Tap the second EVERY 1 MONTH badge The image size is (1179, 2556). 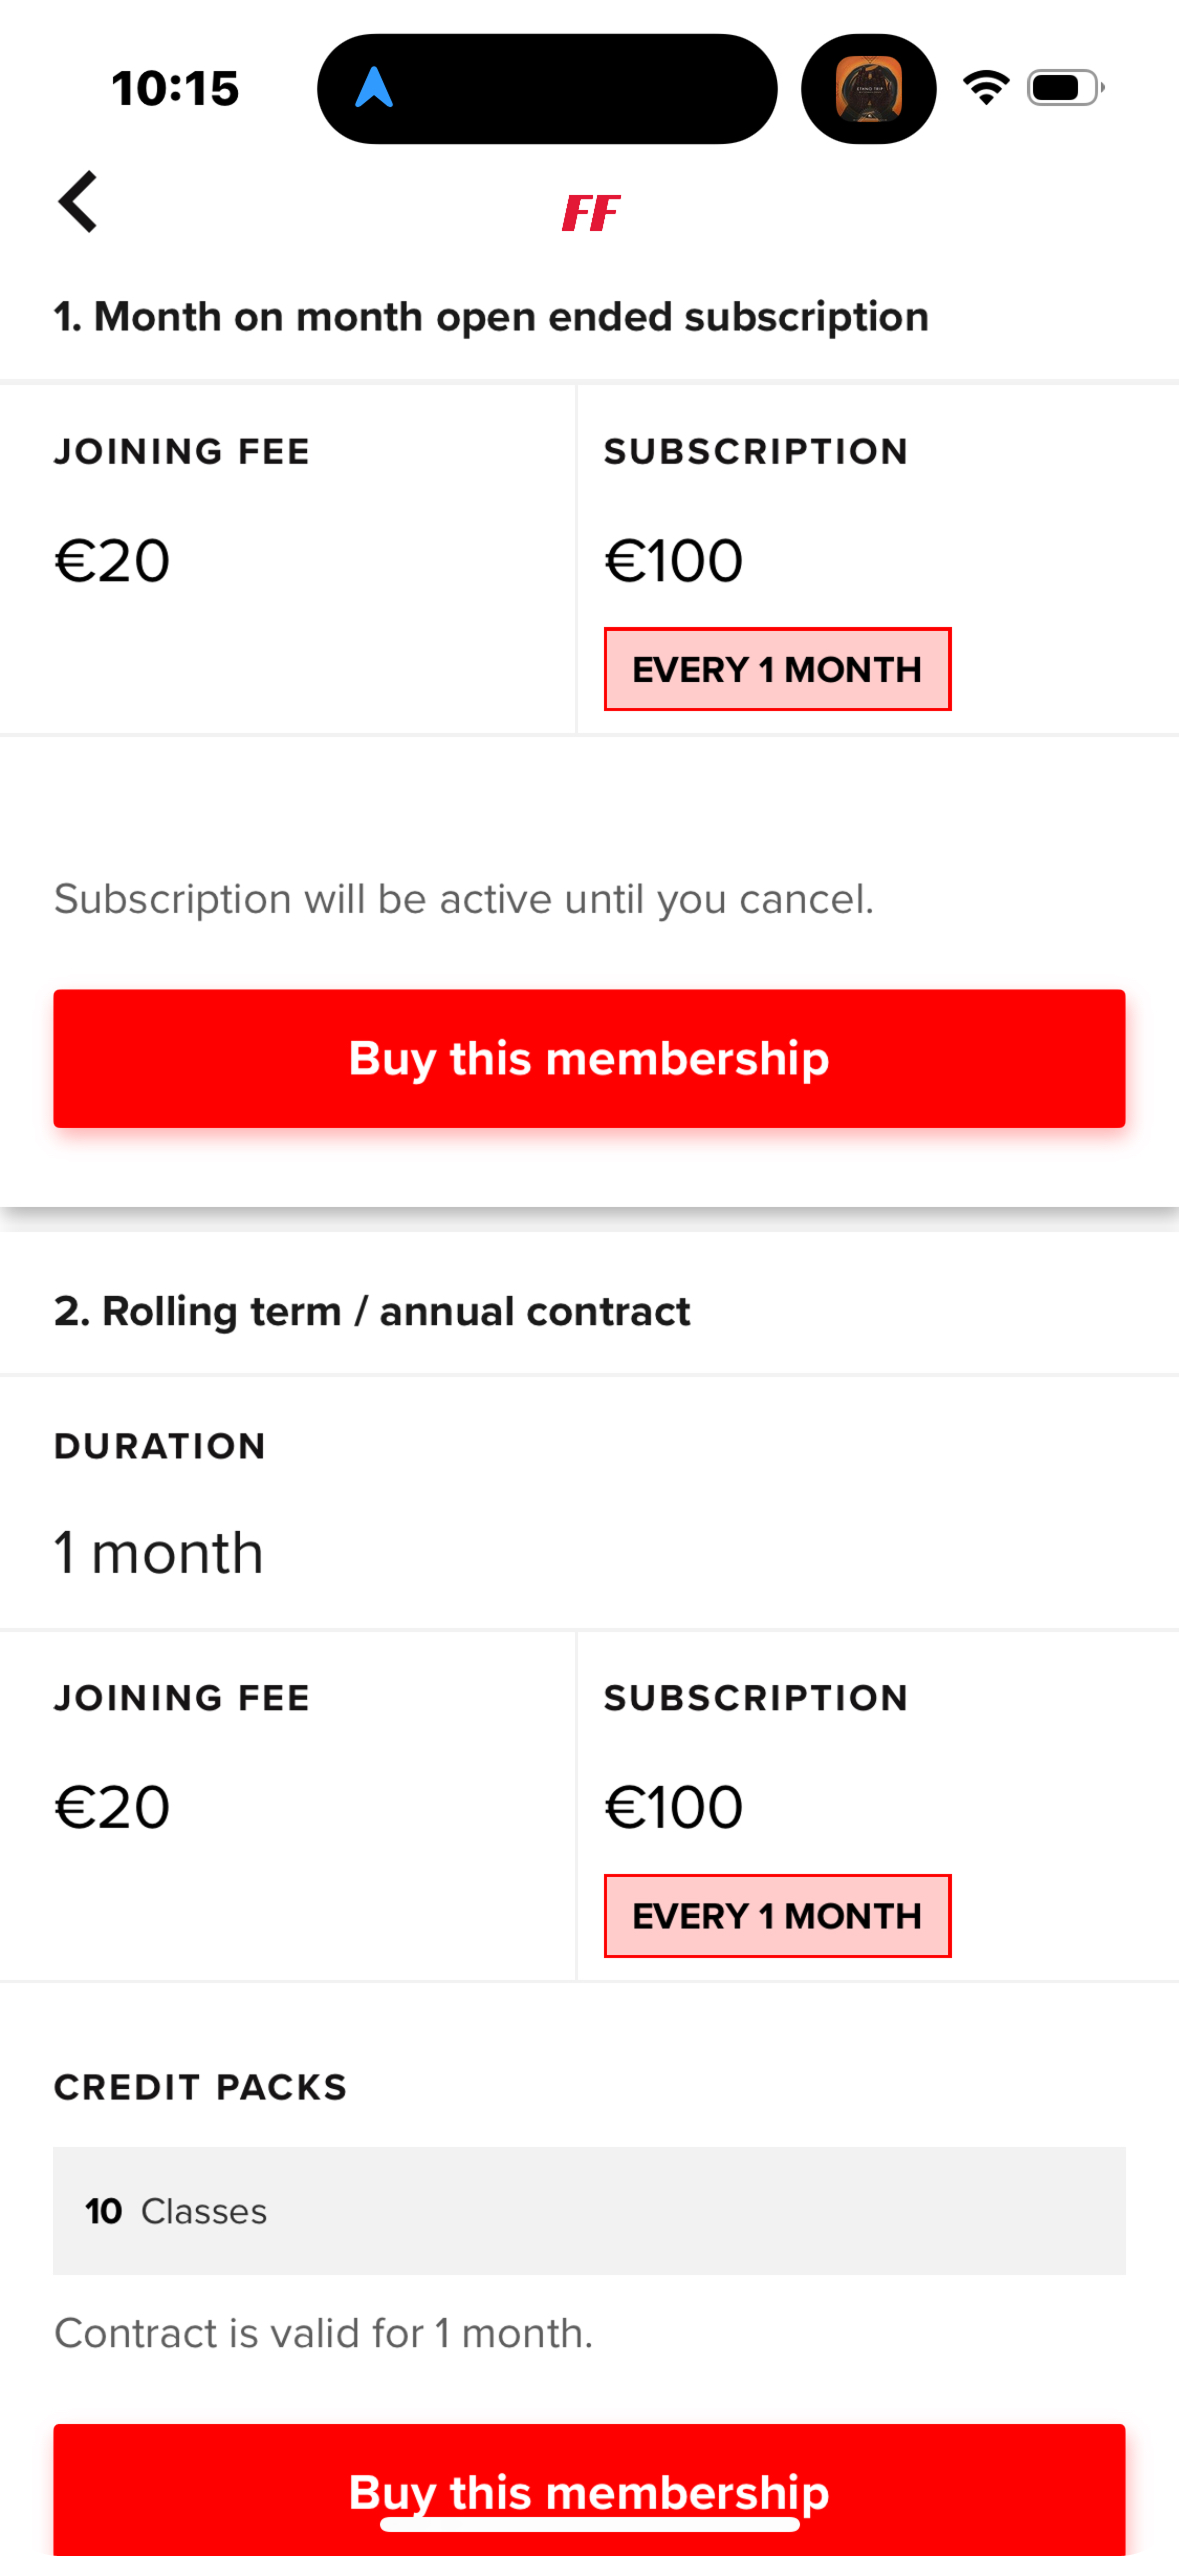pos(777,1916)
